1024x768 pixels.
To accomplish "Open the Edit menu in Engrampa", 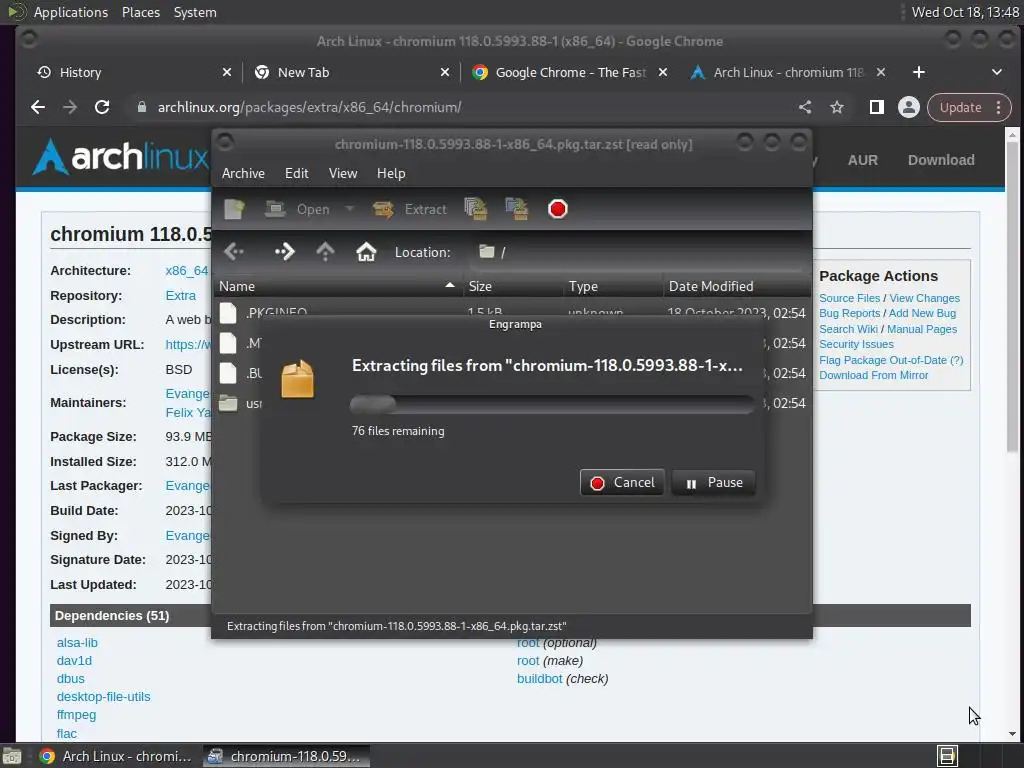I will (296, 173).
